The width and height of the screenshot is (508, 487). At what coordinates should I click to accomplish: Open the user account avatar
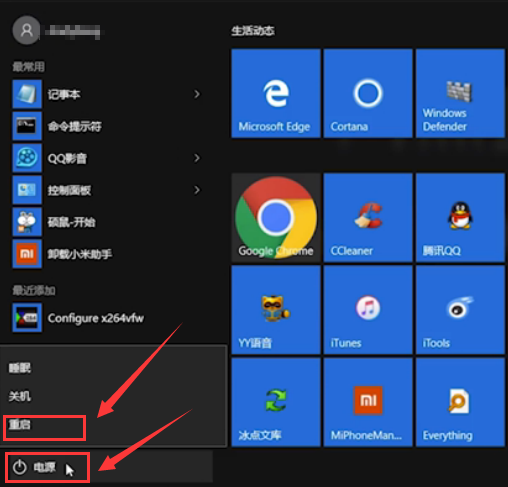[x=27, y=31]
